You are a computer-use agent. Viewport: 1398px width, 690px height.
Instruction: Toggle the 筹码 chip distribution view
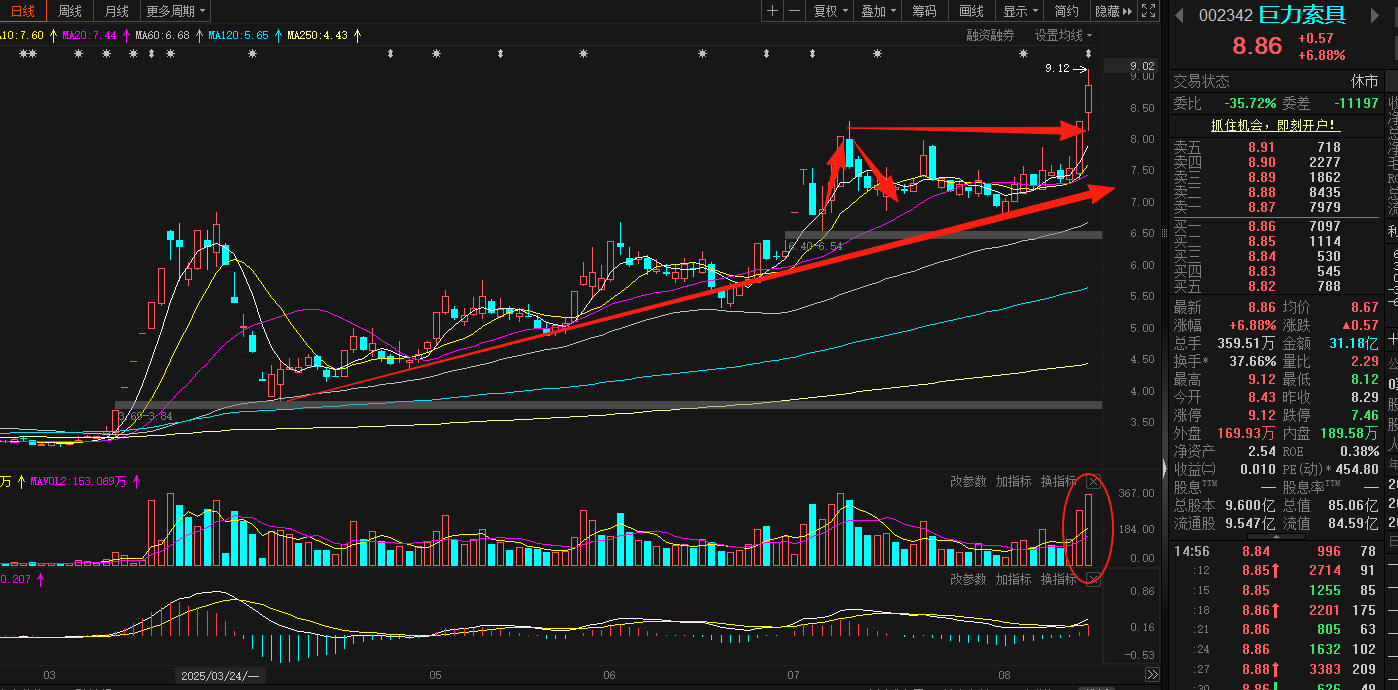(925, 11)
